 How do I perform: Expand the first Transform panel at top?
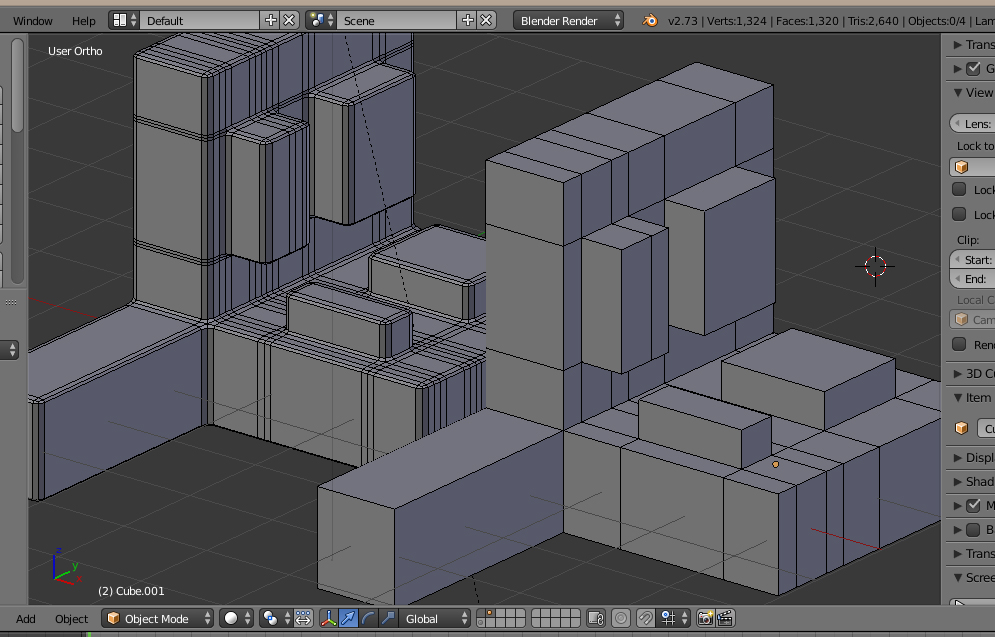pos(958,44)
